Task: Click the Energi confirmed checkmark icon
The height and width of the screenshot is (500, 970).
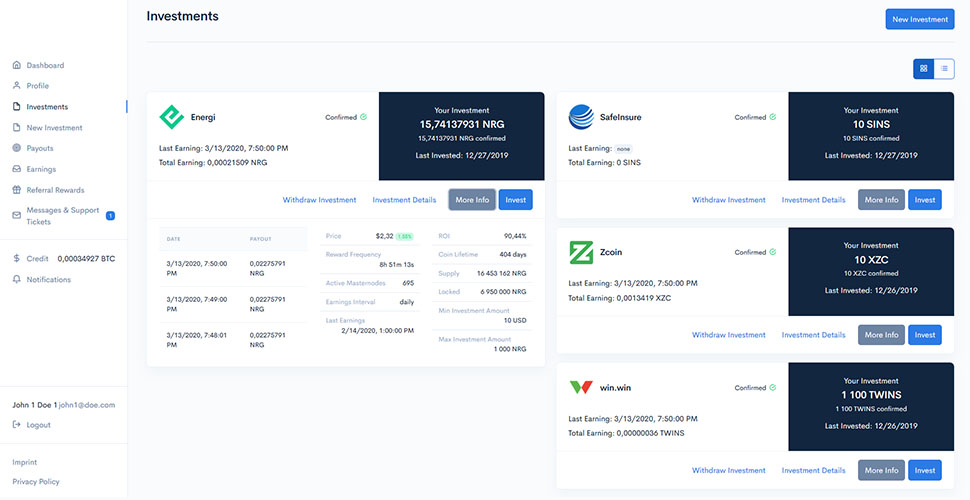Action: coord(363,117)
